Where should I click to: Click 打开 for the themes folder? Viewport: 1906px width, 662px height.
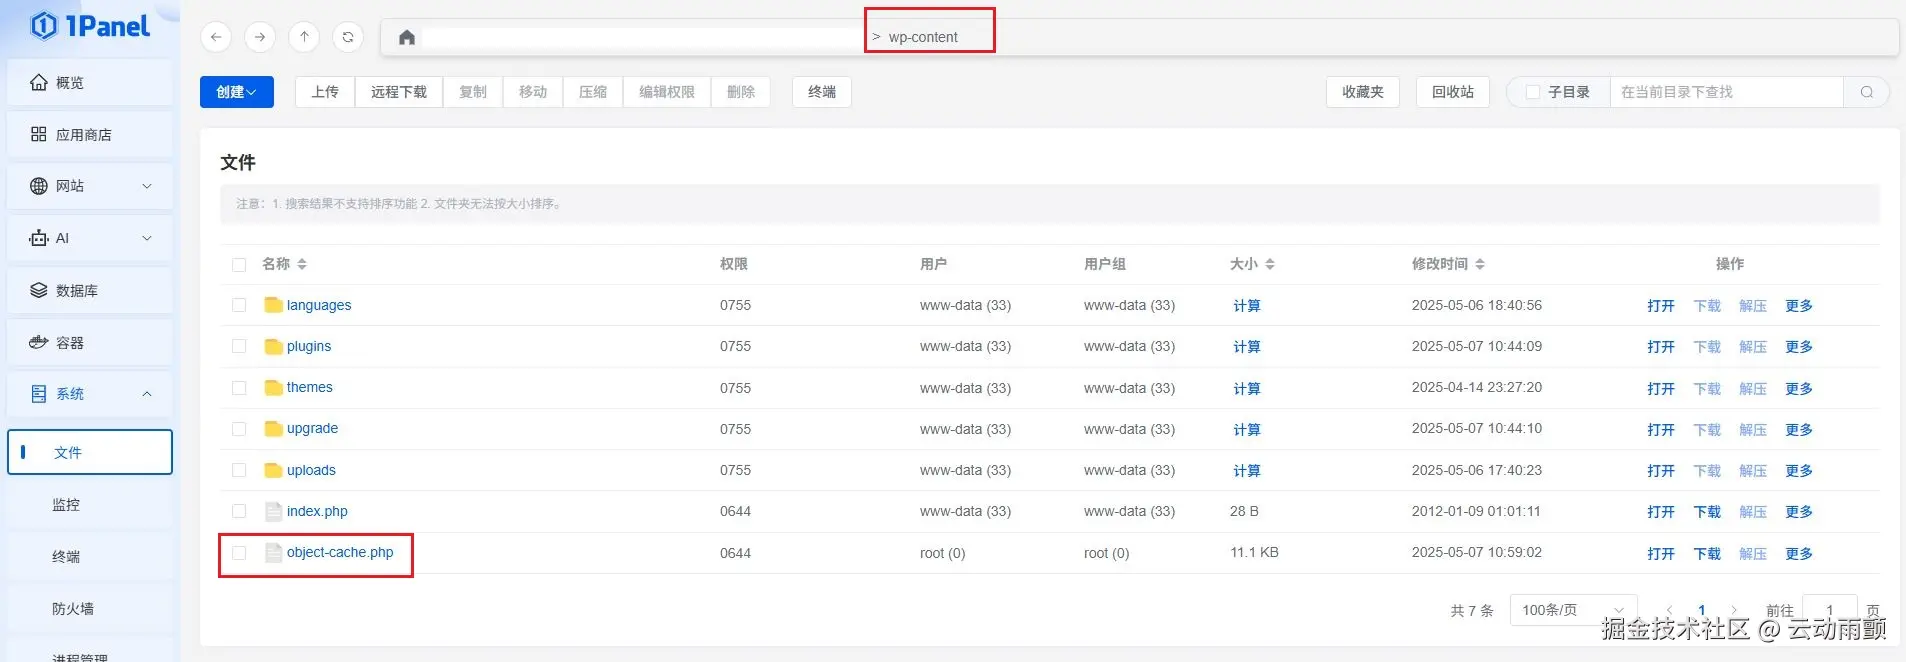click(x=1661, y=389)
